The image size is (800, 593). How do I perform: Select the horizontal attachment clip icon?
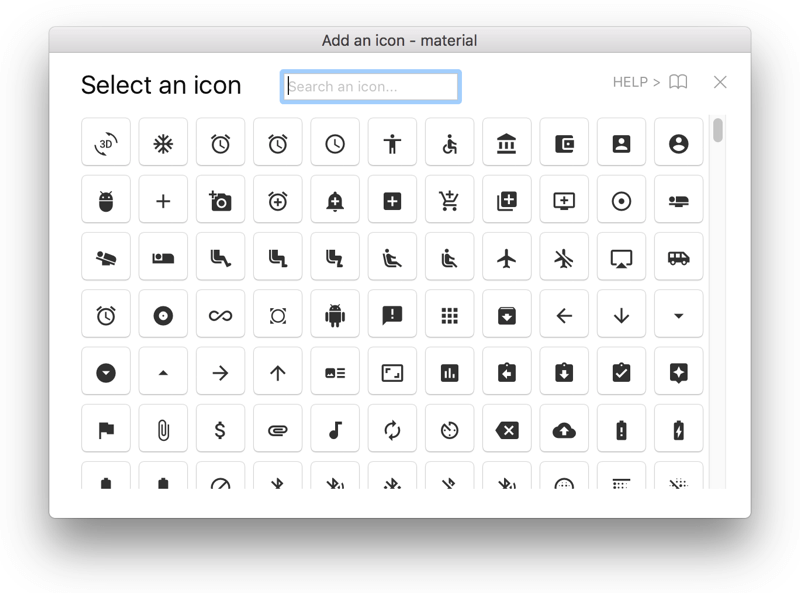(x=278, y=429)
